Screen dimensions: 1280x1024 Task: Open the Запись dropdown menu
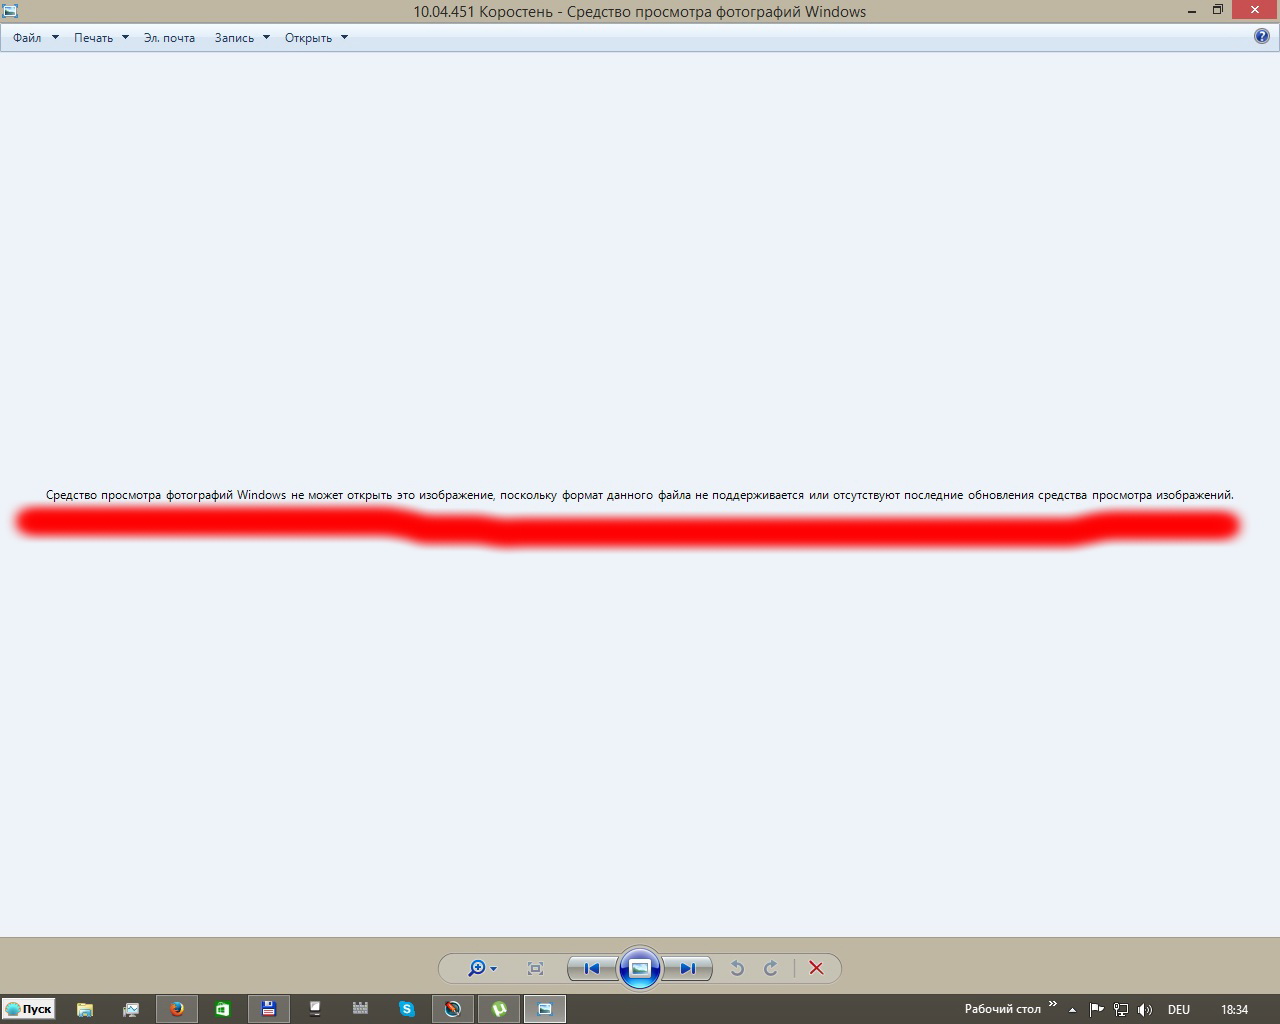tap(242, 38)
